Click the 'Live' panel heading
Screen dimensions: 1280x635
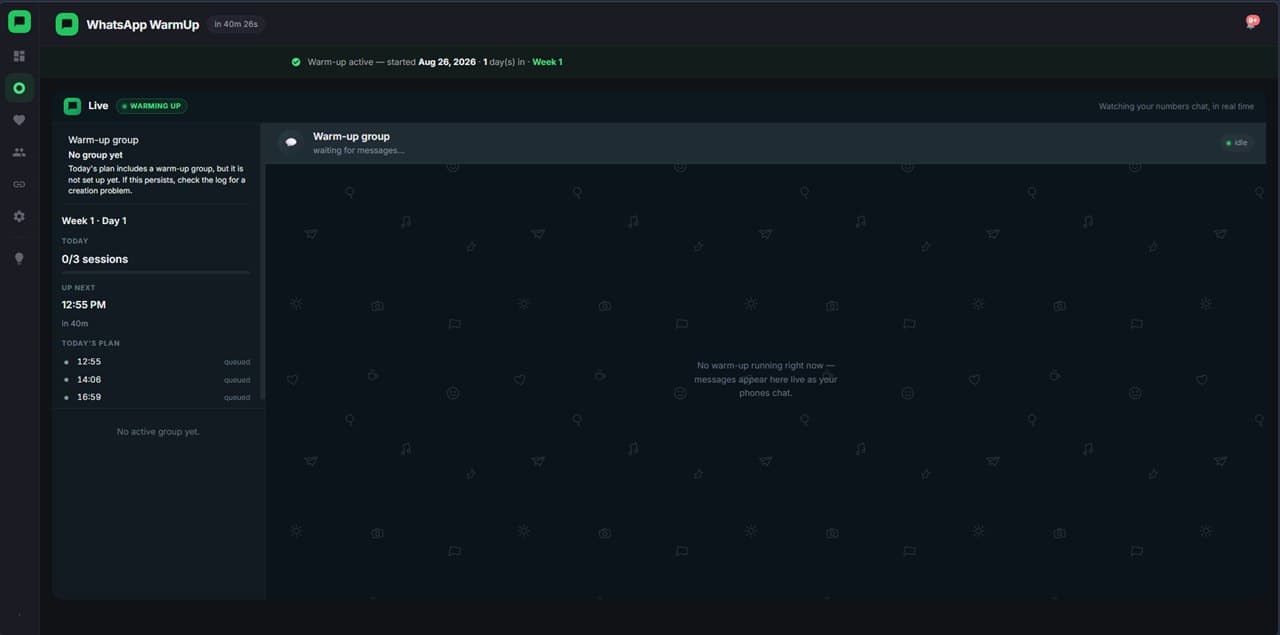[x=98, y=106]
